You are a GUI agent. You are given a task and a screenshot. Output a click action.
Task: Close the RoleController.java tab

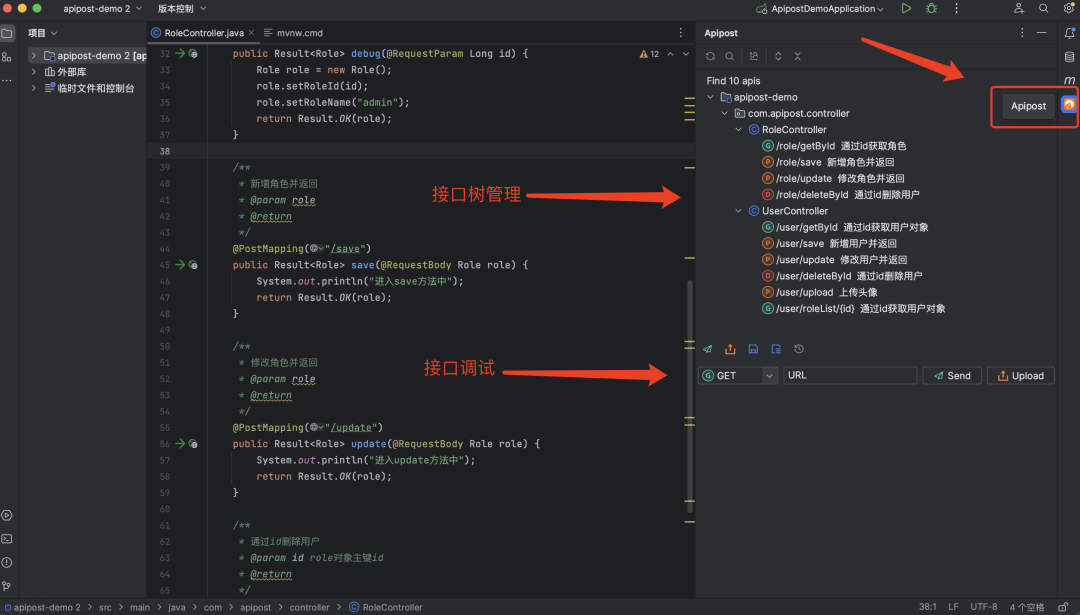point(251,32)
